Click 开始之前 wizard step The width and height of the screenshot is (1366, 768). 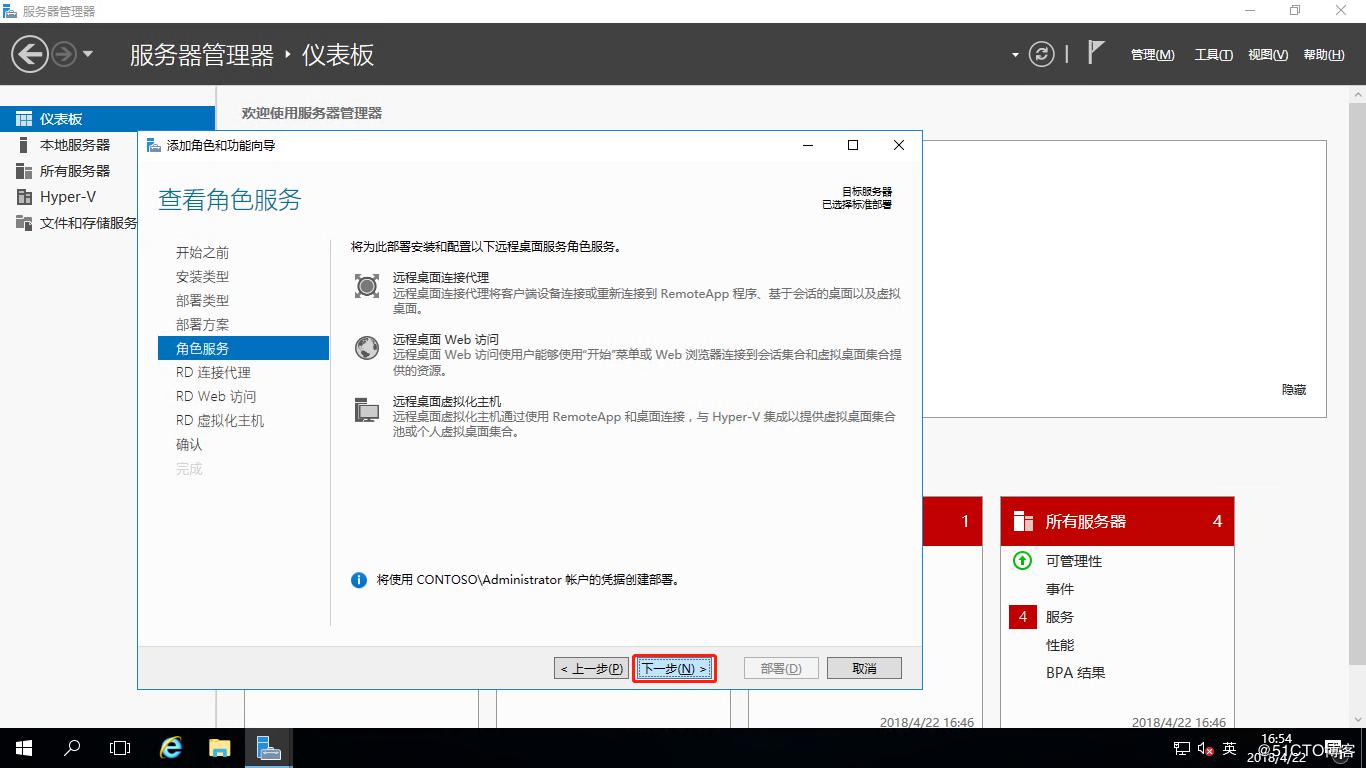tap(202, 253)
